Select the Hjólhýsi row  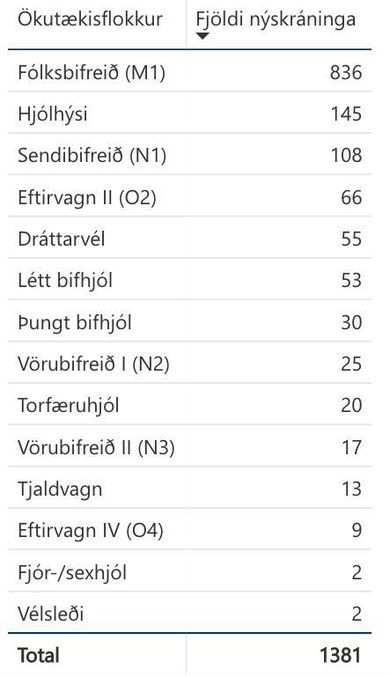point(190,113)
